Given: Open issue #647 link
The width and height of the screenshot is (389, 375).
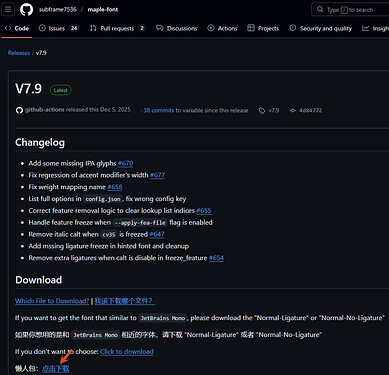Looking at the screenshot, I should click(157, 234).
